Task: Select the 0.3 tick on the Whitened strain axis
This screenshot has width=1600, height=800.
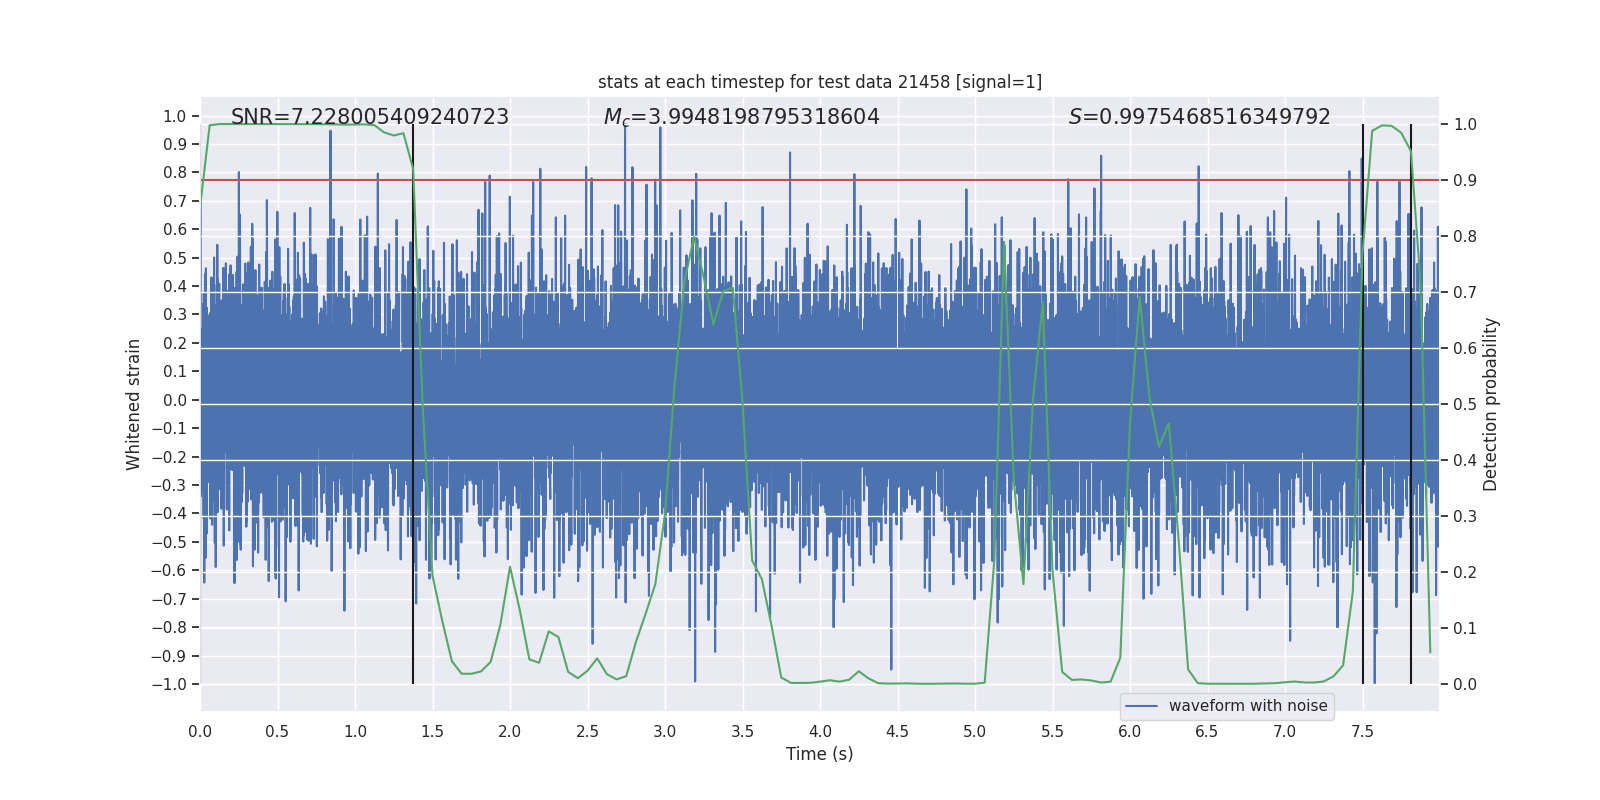Action: [x=175, y=315]
